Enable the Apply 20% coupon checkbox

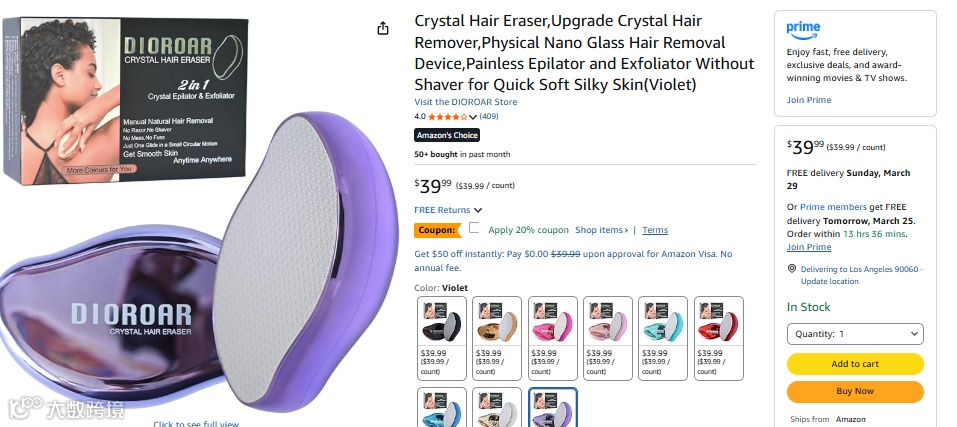[474, 228]
